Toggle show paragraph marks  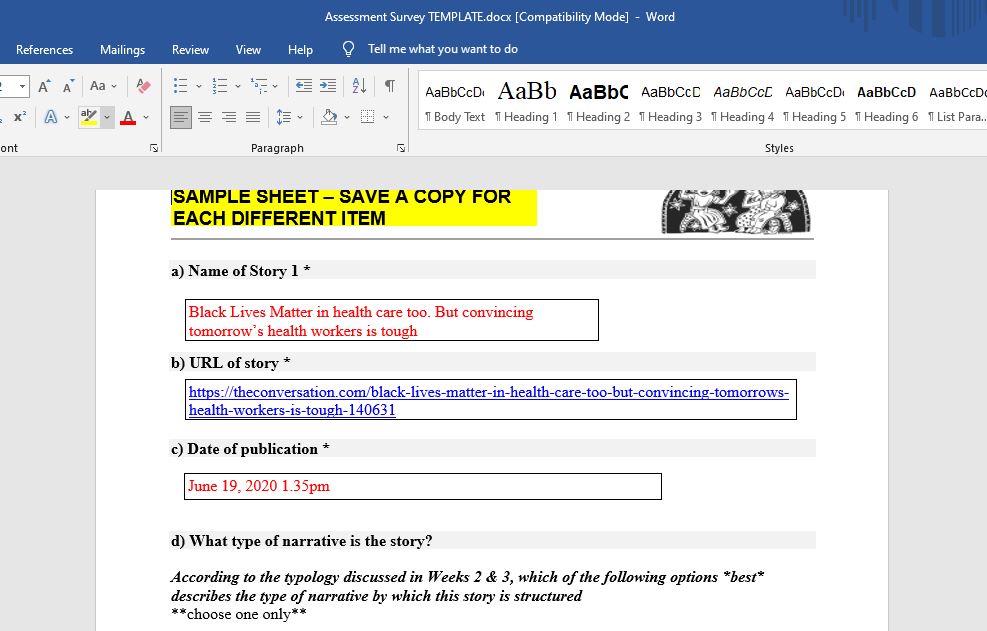pyautogui.click(x=390, y=86)
